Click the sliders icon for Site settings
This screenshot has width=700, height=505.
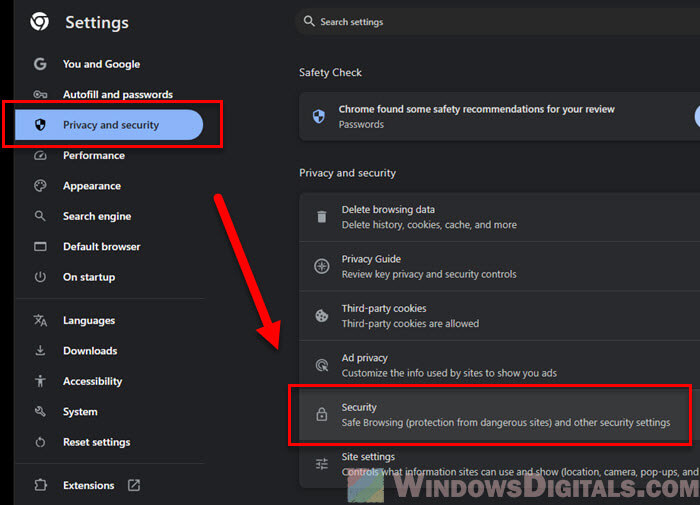point(321,464)
